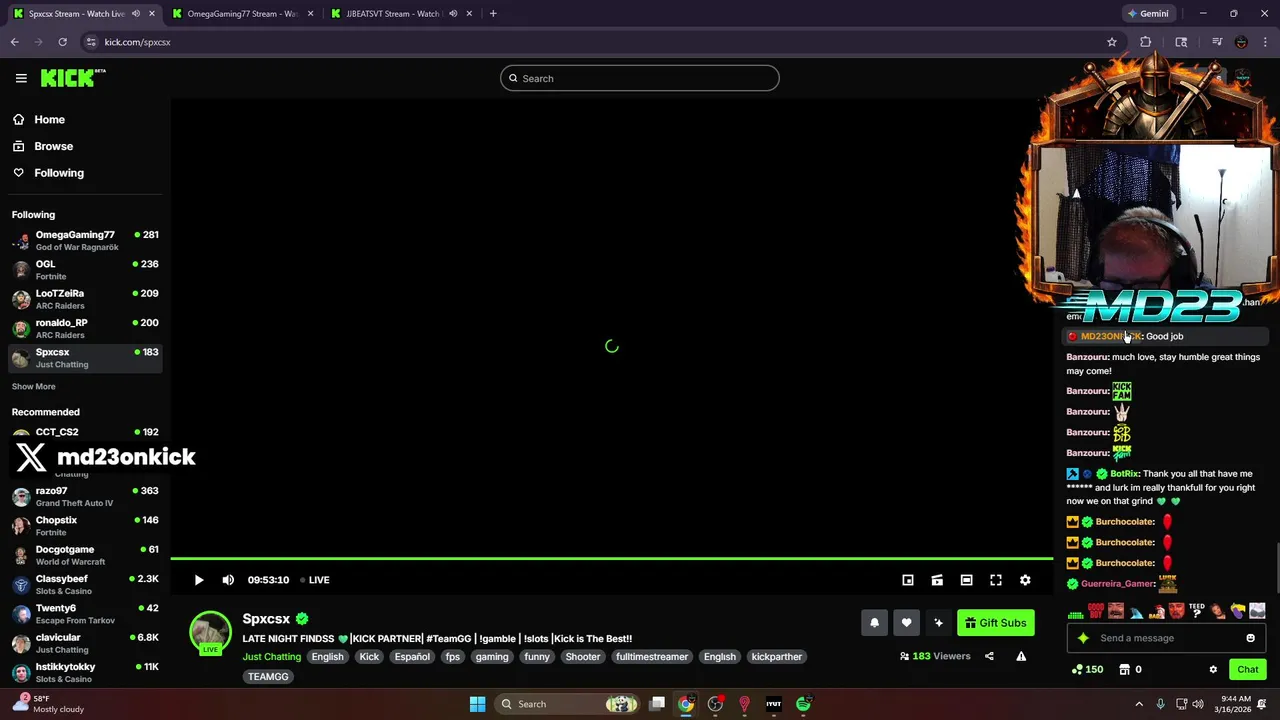Image resolution: width=1280 pixels, height=720 pixels.
Task: Expand Show more followed channels
Action: click(x=34, y=386)
